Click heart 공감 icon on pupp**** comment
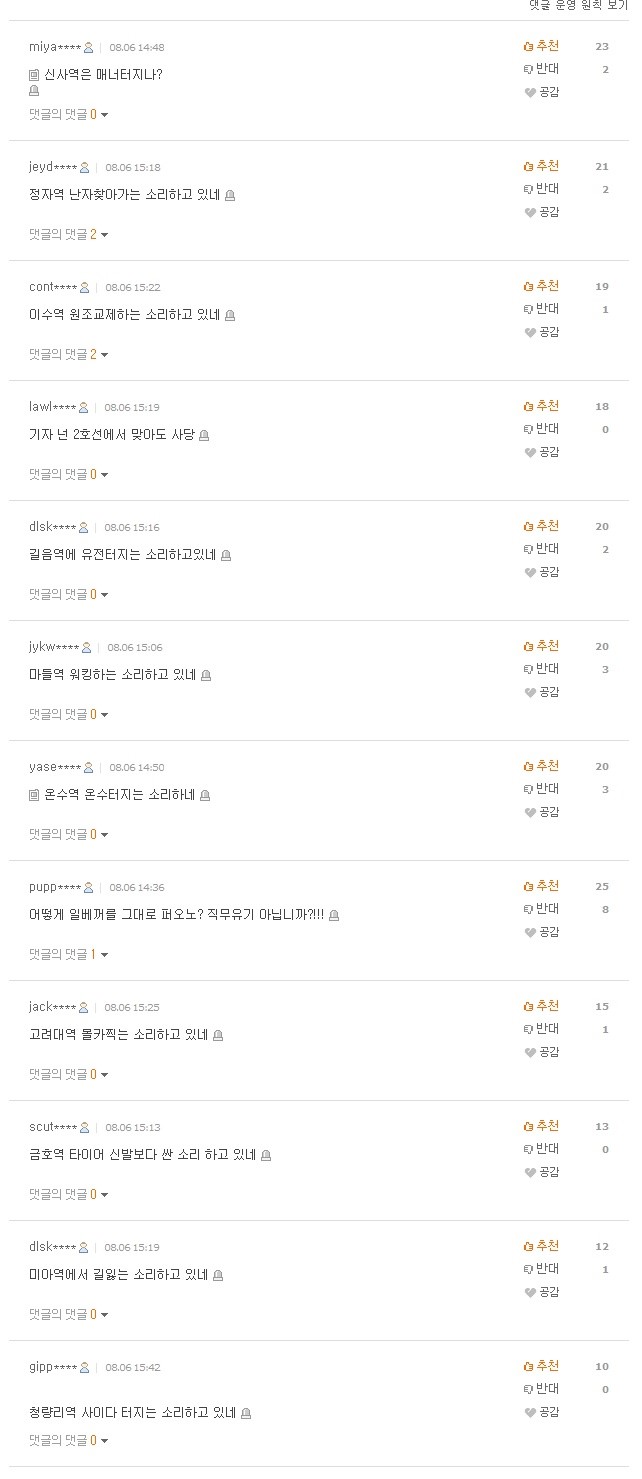The image size is (642, 1479). tap(530, 932)
